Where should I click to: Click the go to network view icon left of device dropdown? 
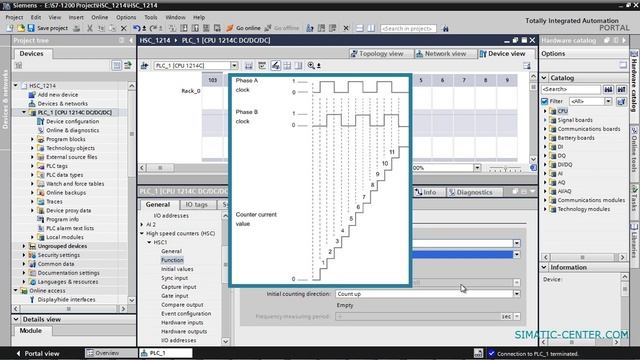coord(144,65)
